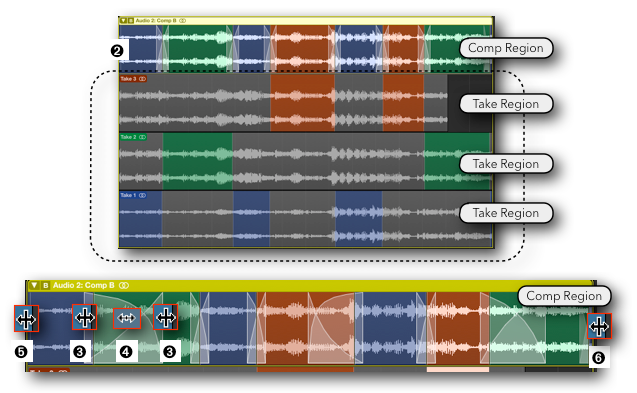Select the 'Take 1' lane label

point(127,195)
